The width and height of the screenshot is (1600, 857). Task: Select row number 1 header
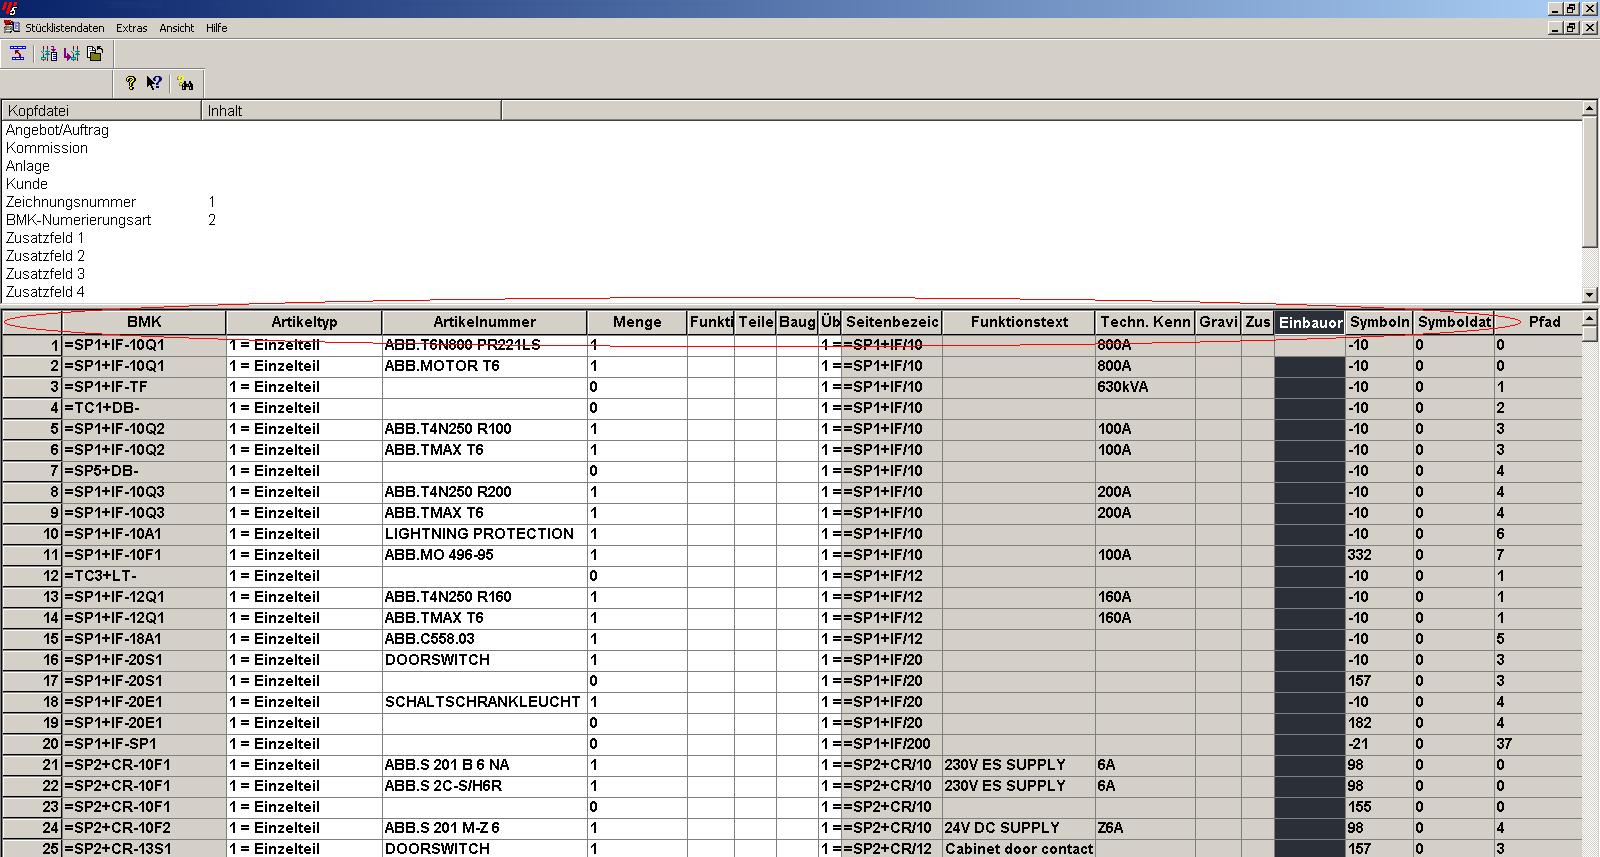(x=32, y=345)
